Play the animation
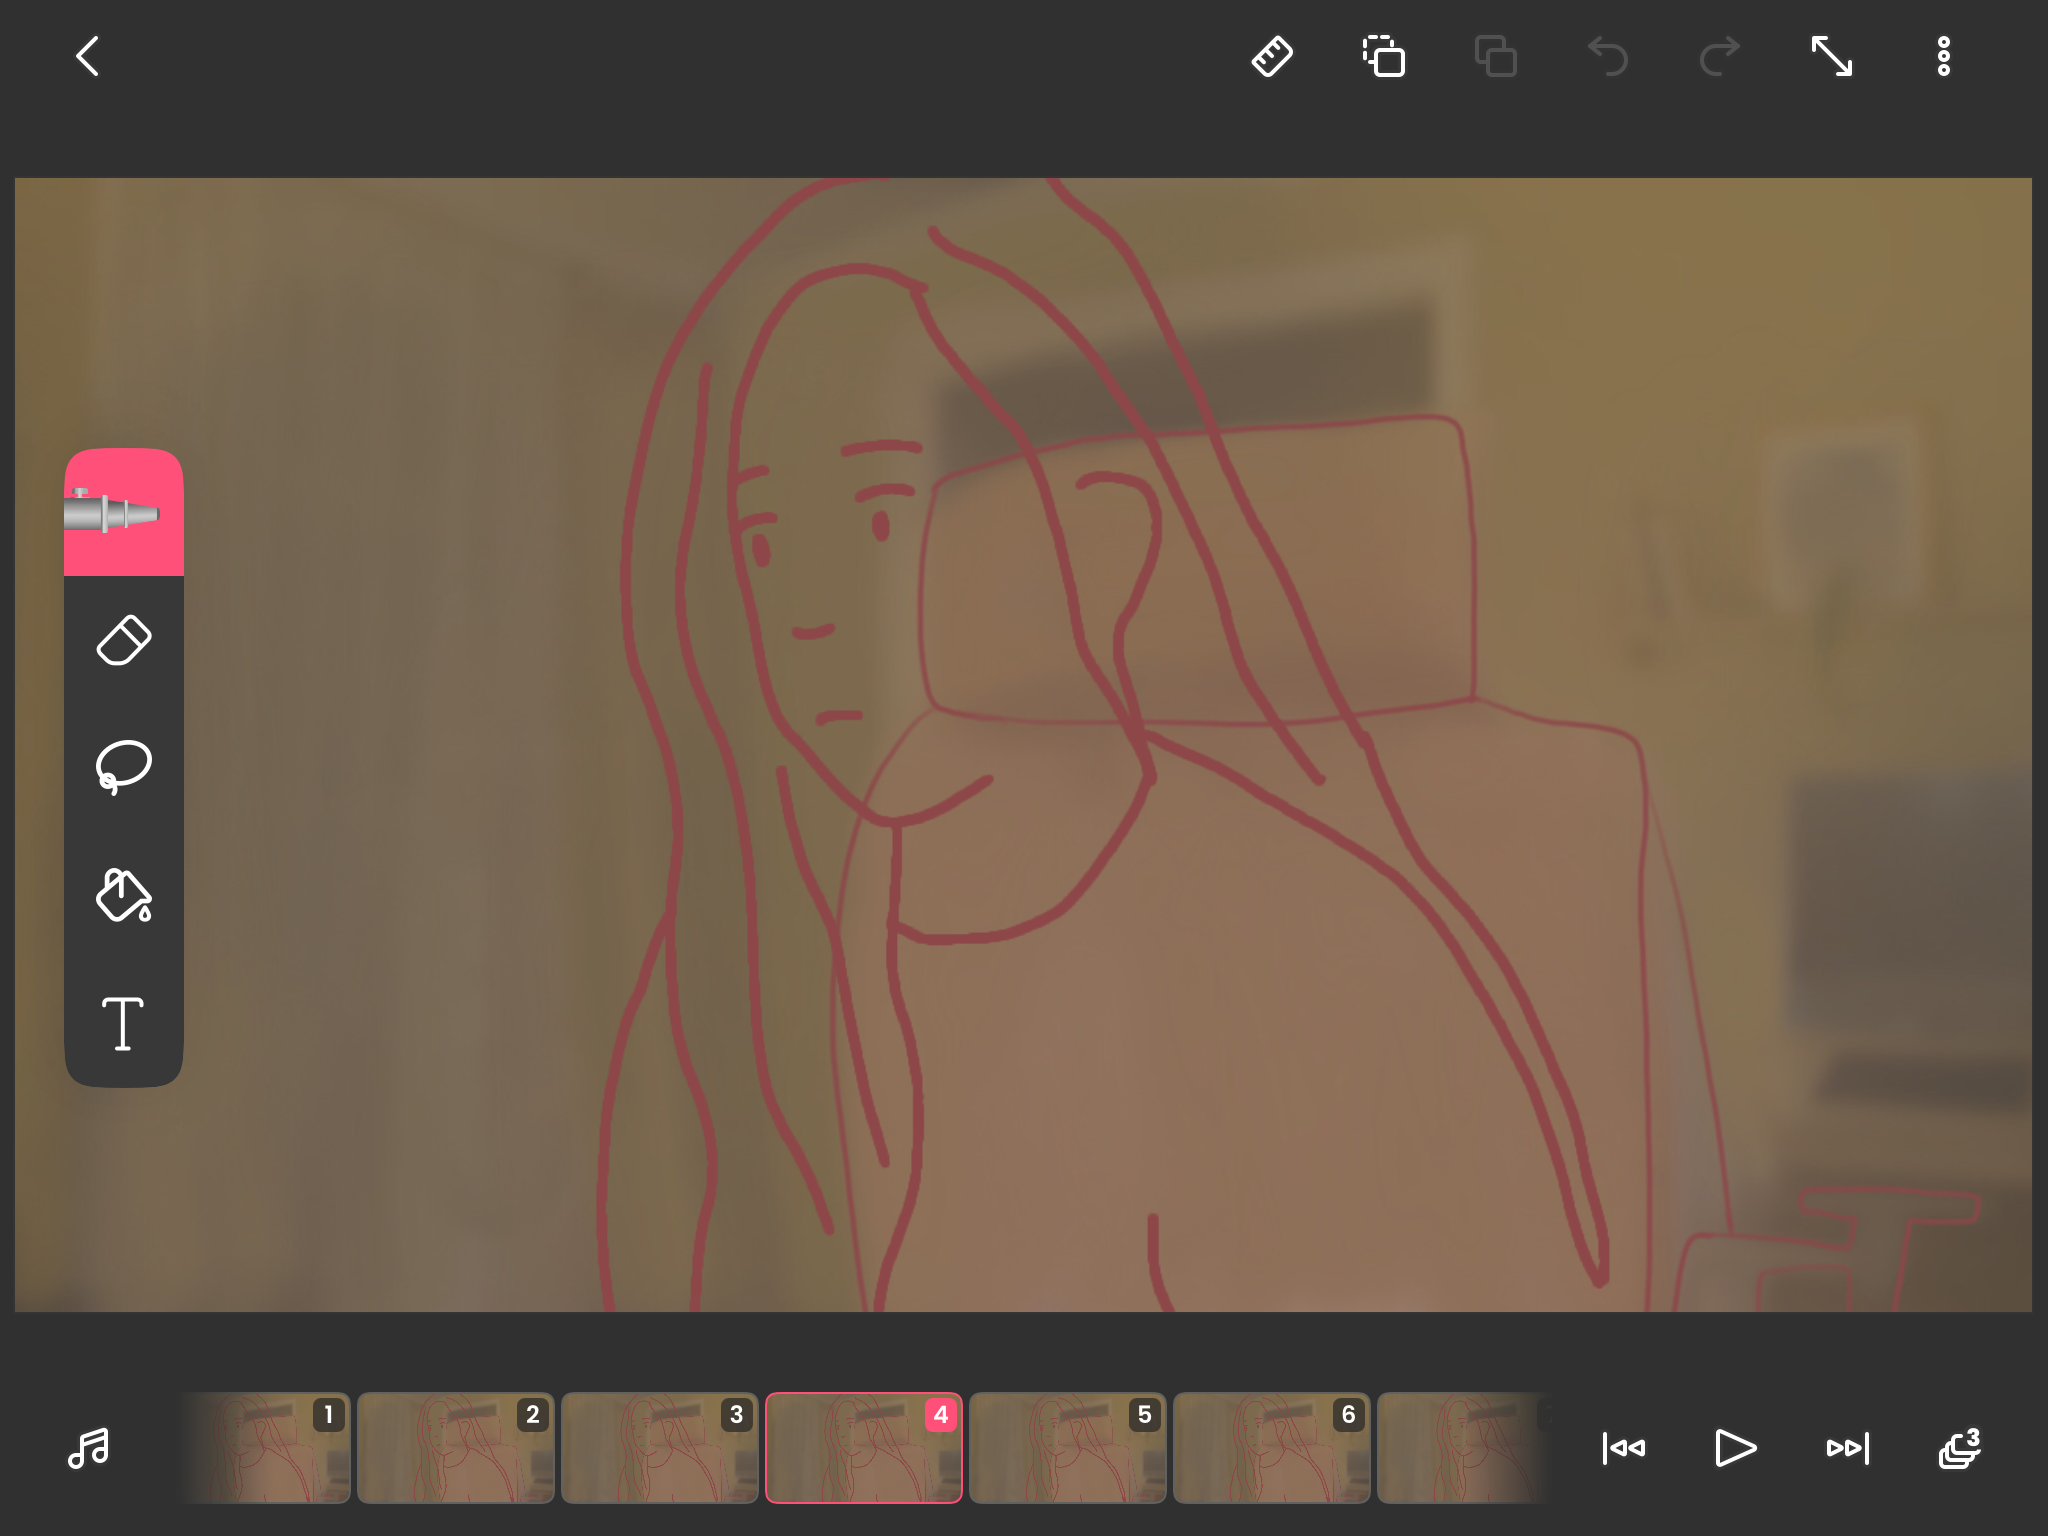 [x=1735, y=1448]
